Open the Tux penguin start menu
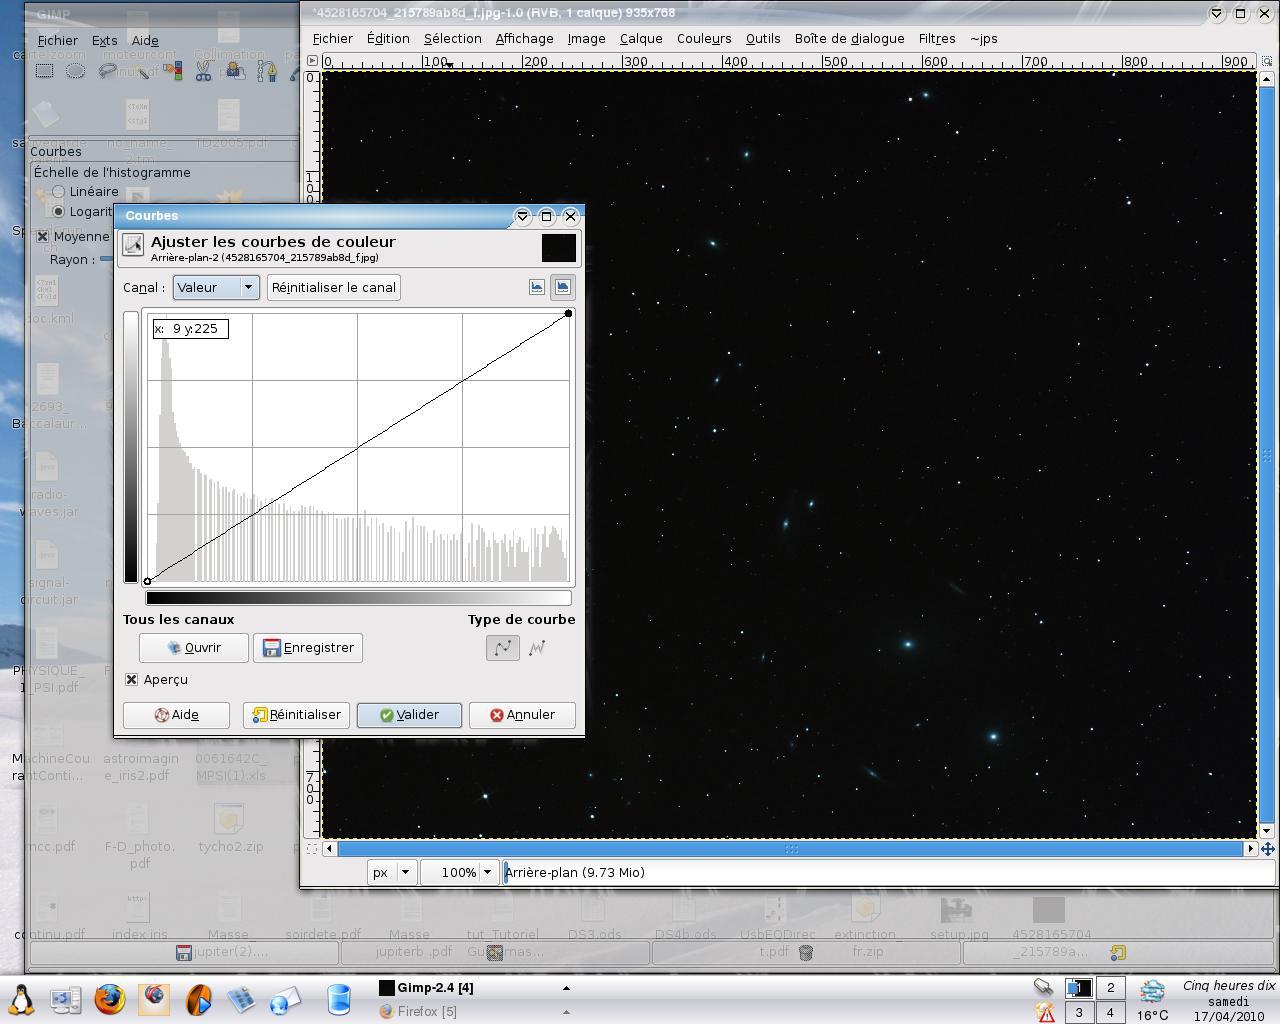This screenshot has width=1280, height=1024. coord(21,999)
